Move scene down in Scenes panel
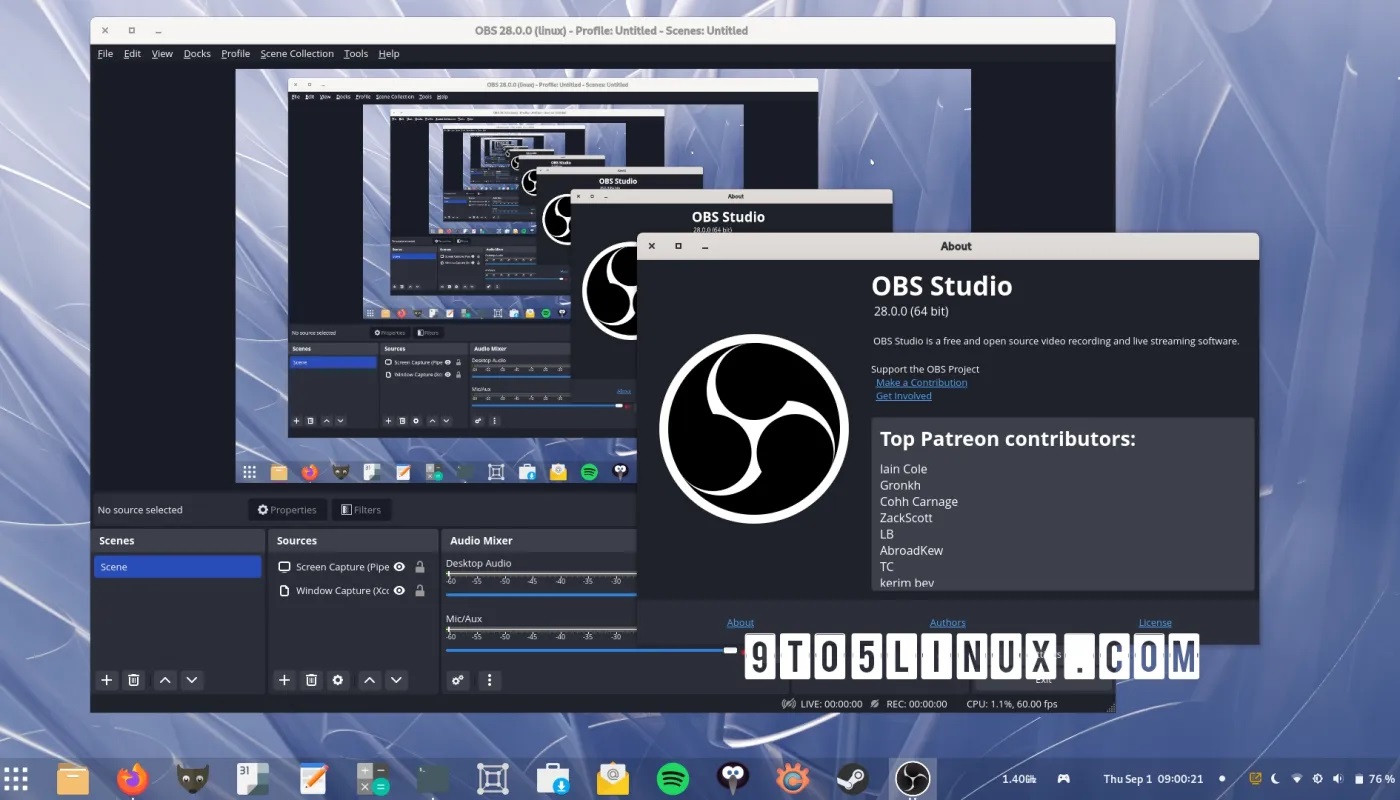 (x=192, y=680)
